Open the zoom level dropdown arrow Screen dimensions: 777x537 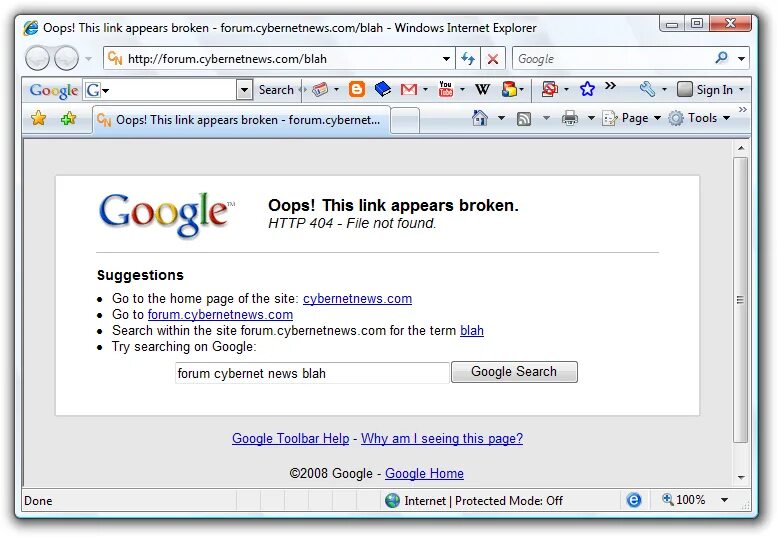coord(724,500)
